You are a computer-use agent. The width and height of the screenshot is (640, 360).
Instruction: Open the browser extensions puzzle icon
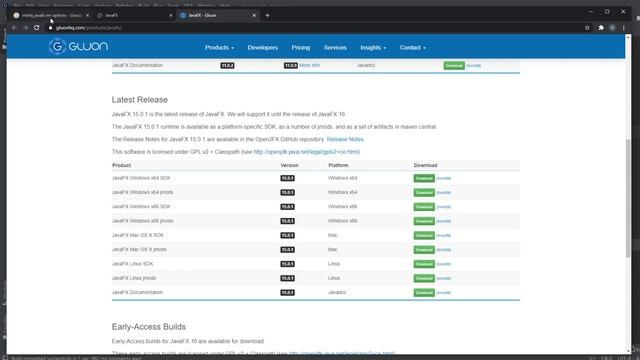[x=601, y=28]
